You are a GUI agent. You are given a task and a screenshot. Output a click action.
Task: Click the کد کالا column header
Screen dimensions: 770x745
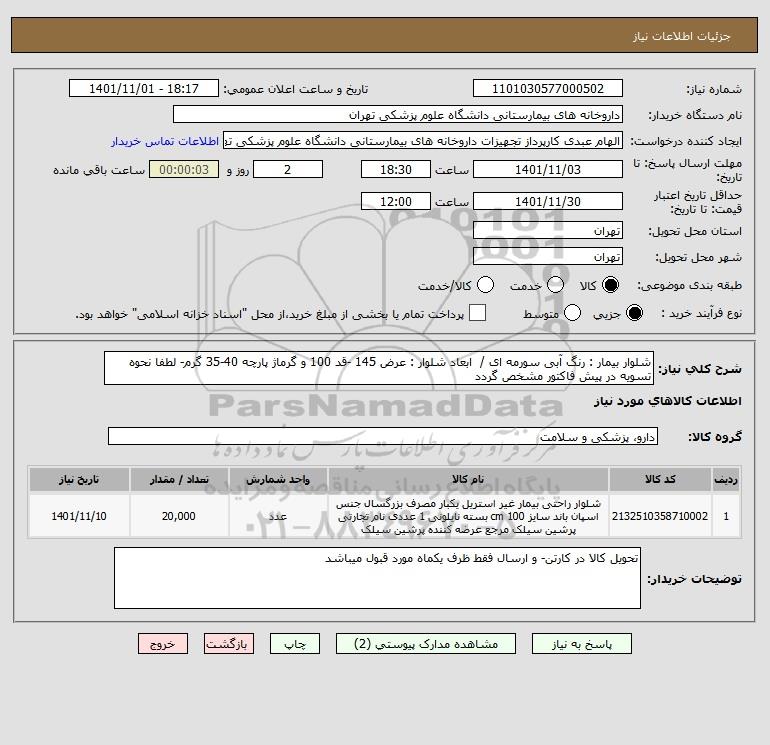[660, 479]
